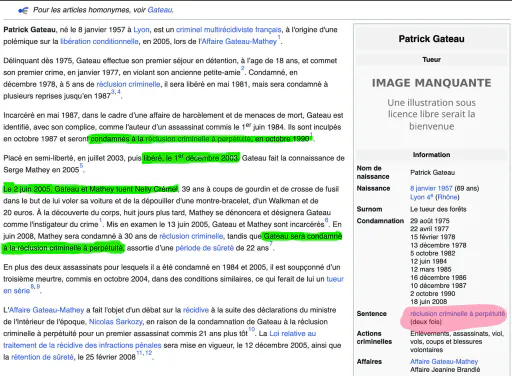Click the disambiguation icon before 'Pour les articles homonymes'
The width and height of the screenshot is (512, 376).
pos(23,11)
